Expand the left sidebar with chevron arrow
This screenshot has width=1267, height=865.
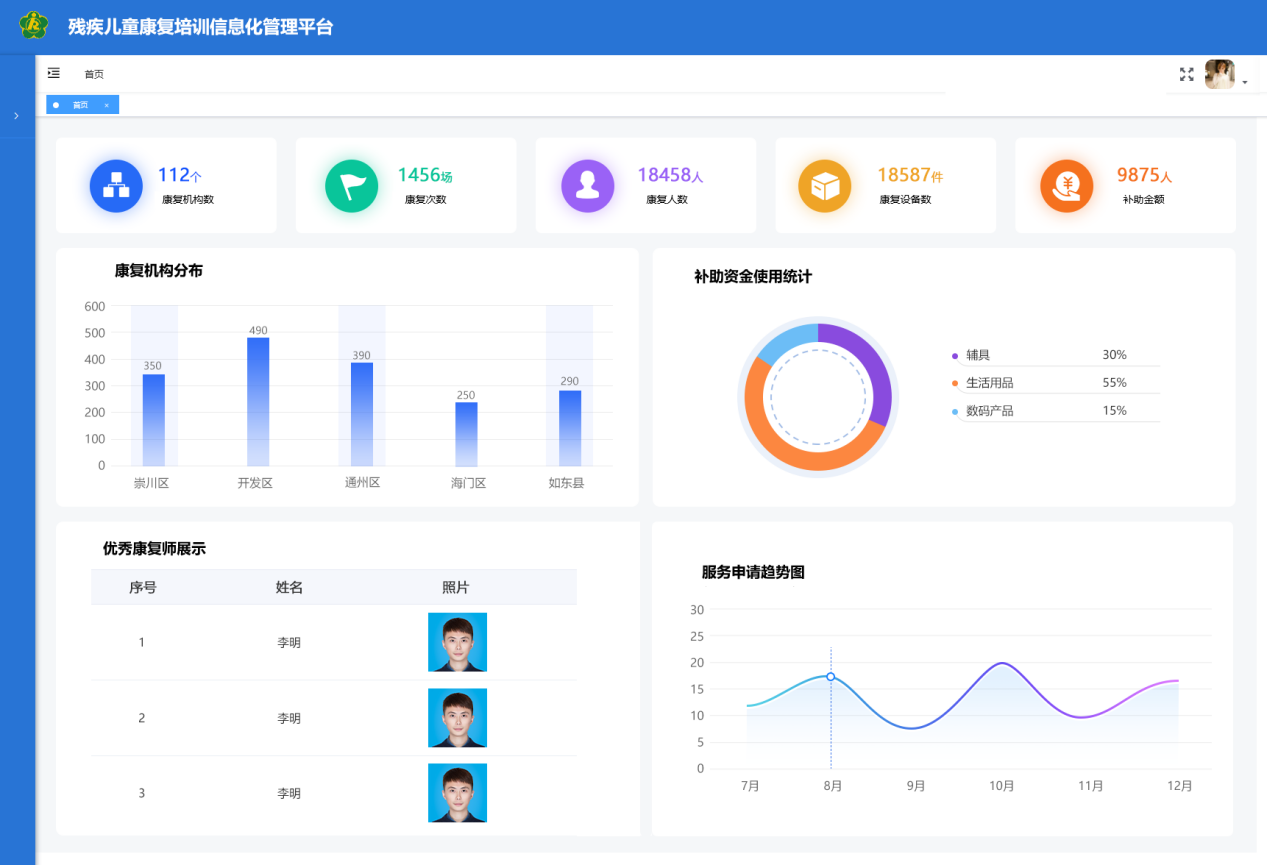click(16, 116)
